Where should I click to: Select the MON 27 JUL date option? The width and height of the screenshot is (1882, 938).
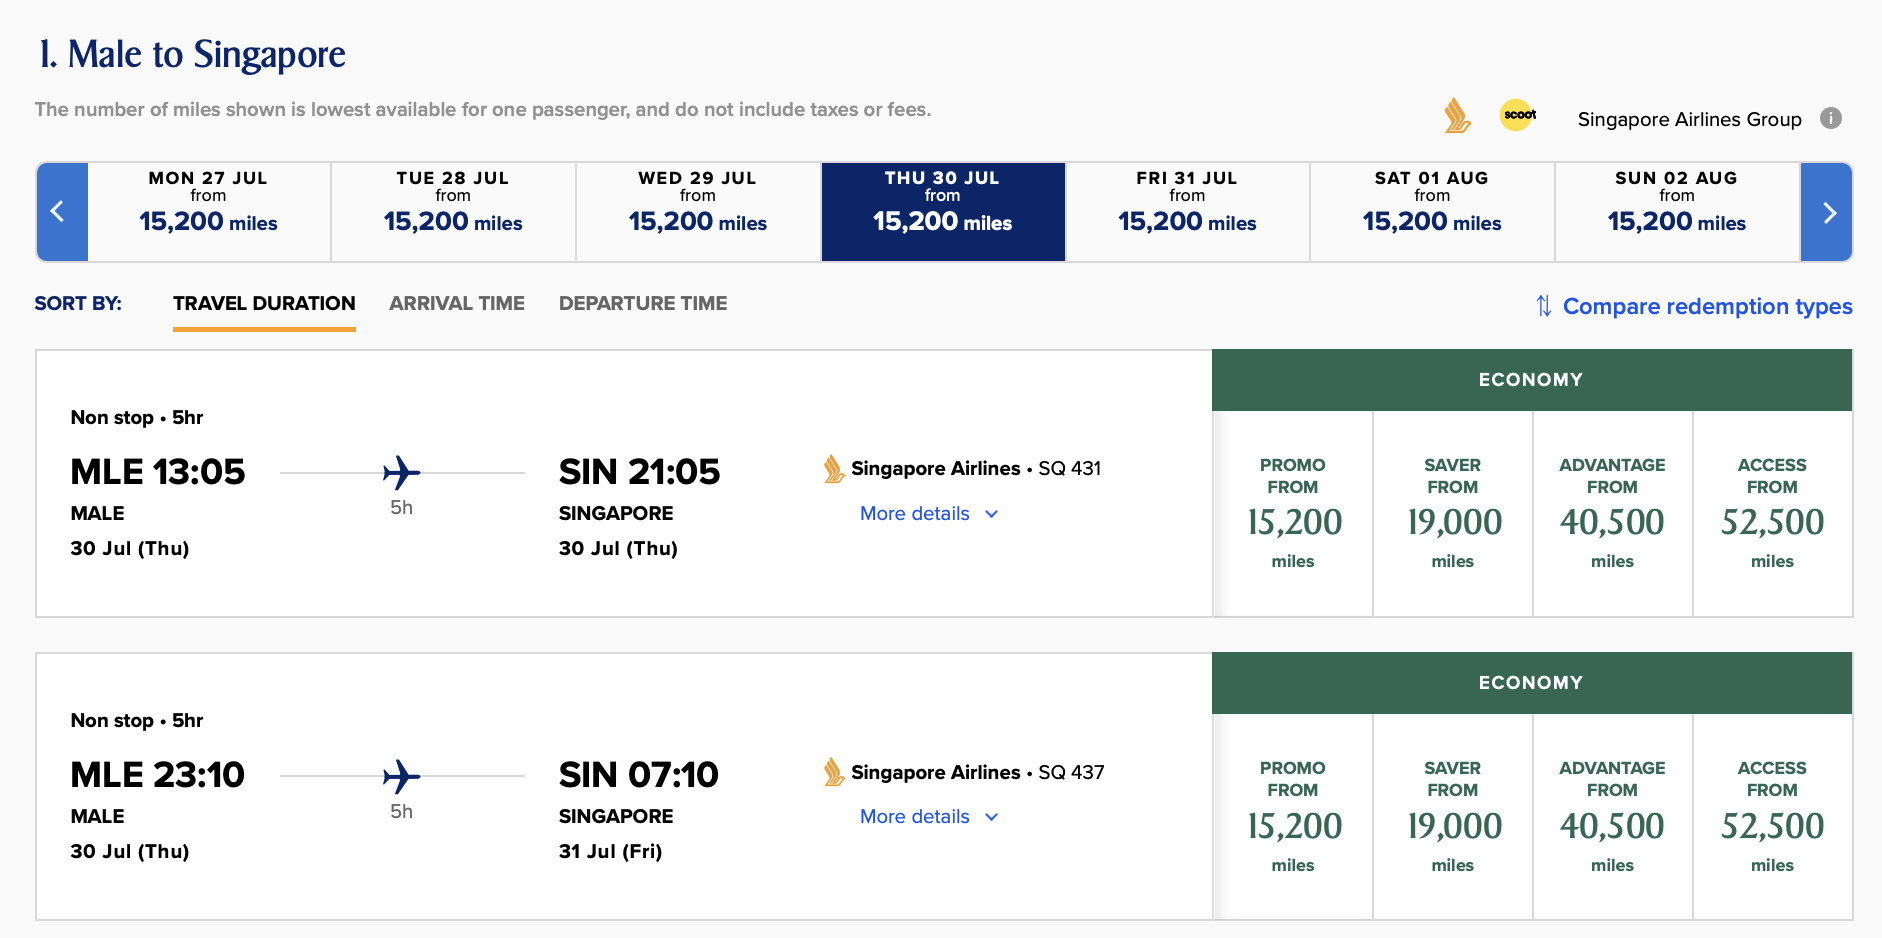pyautogui.click(x=208, y=212)
